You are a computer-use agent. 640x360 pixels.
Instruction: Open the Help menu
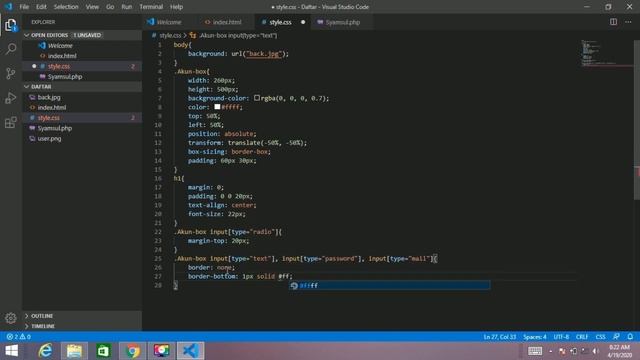176,7
